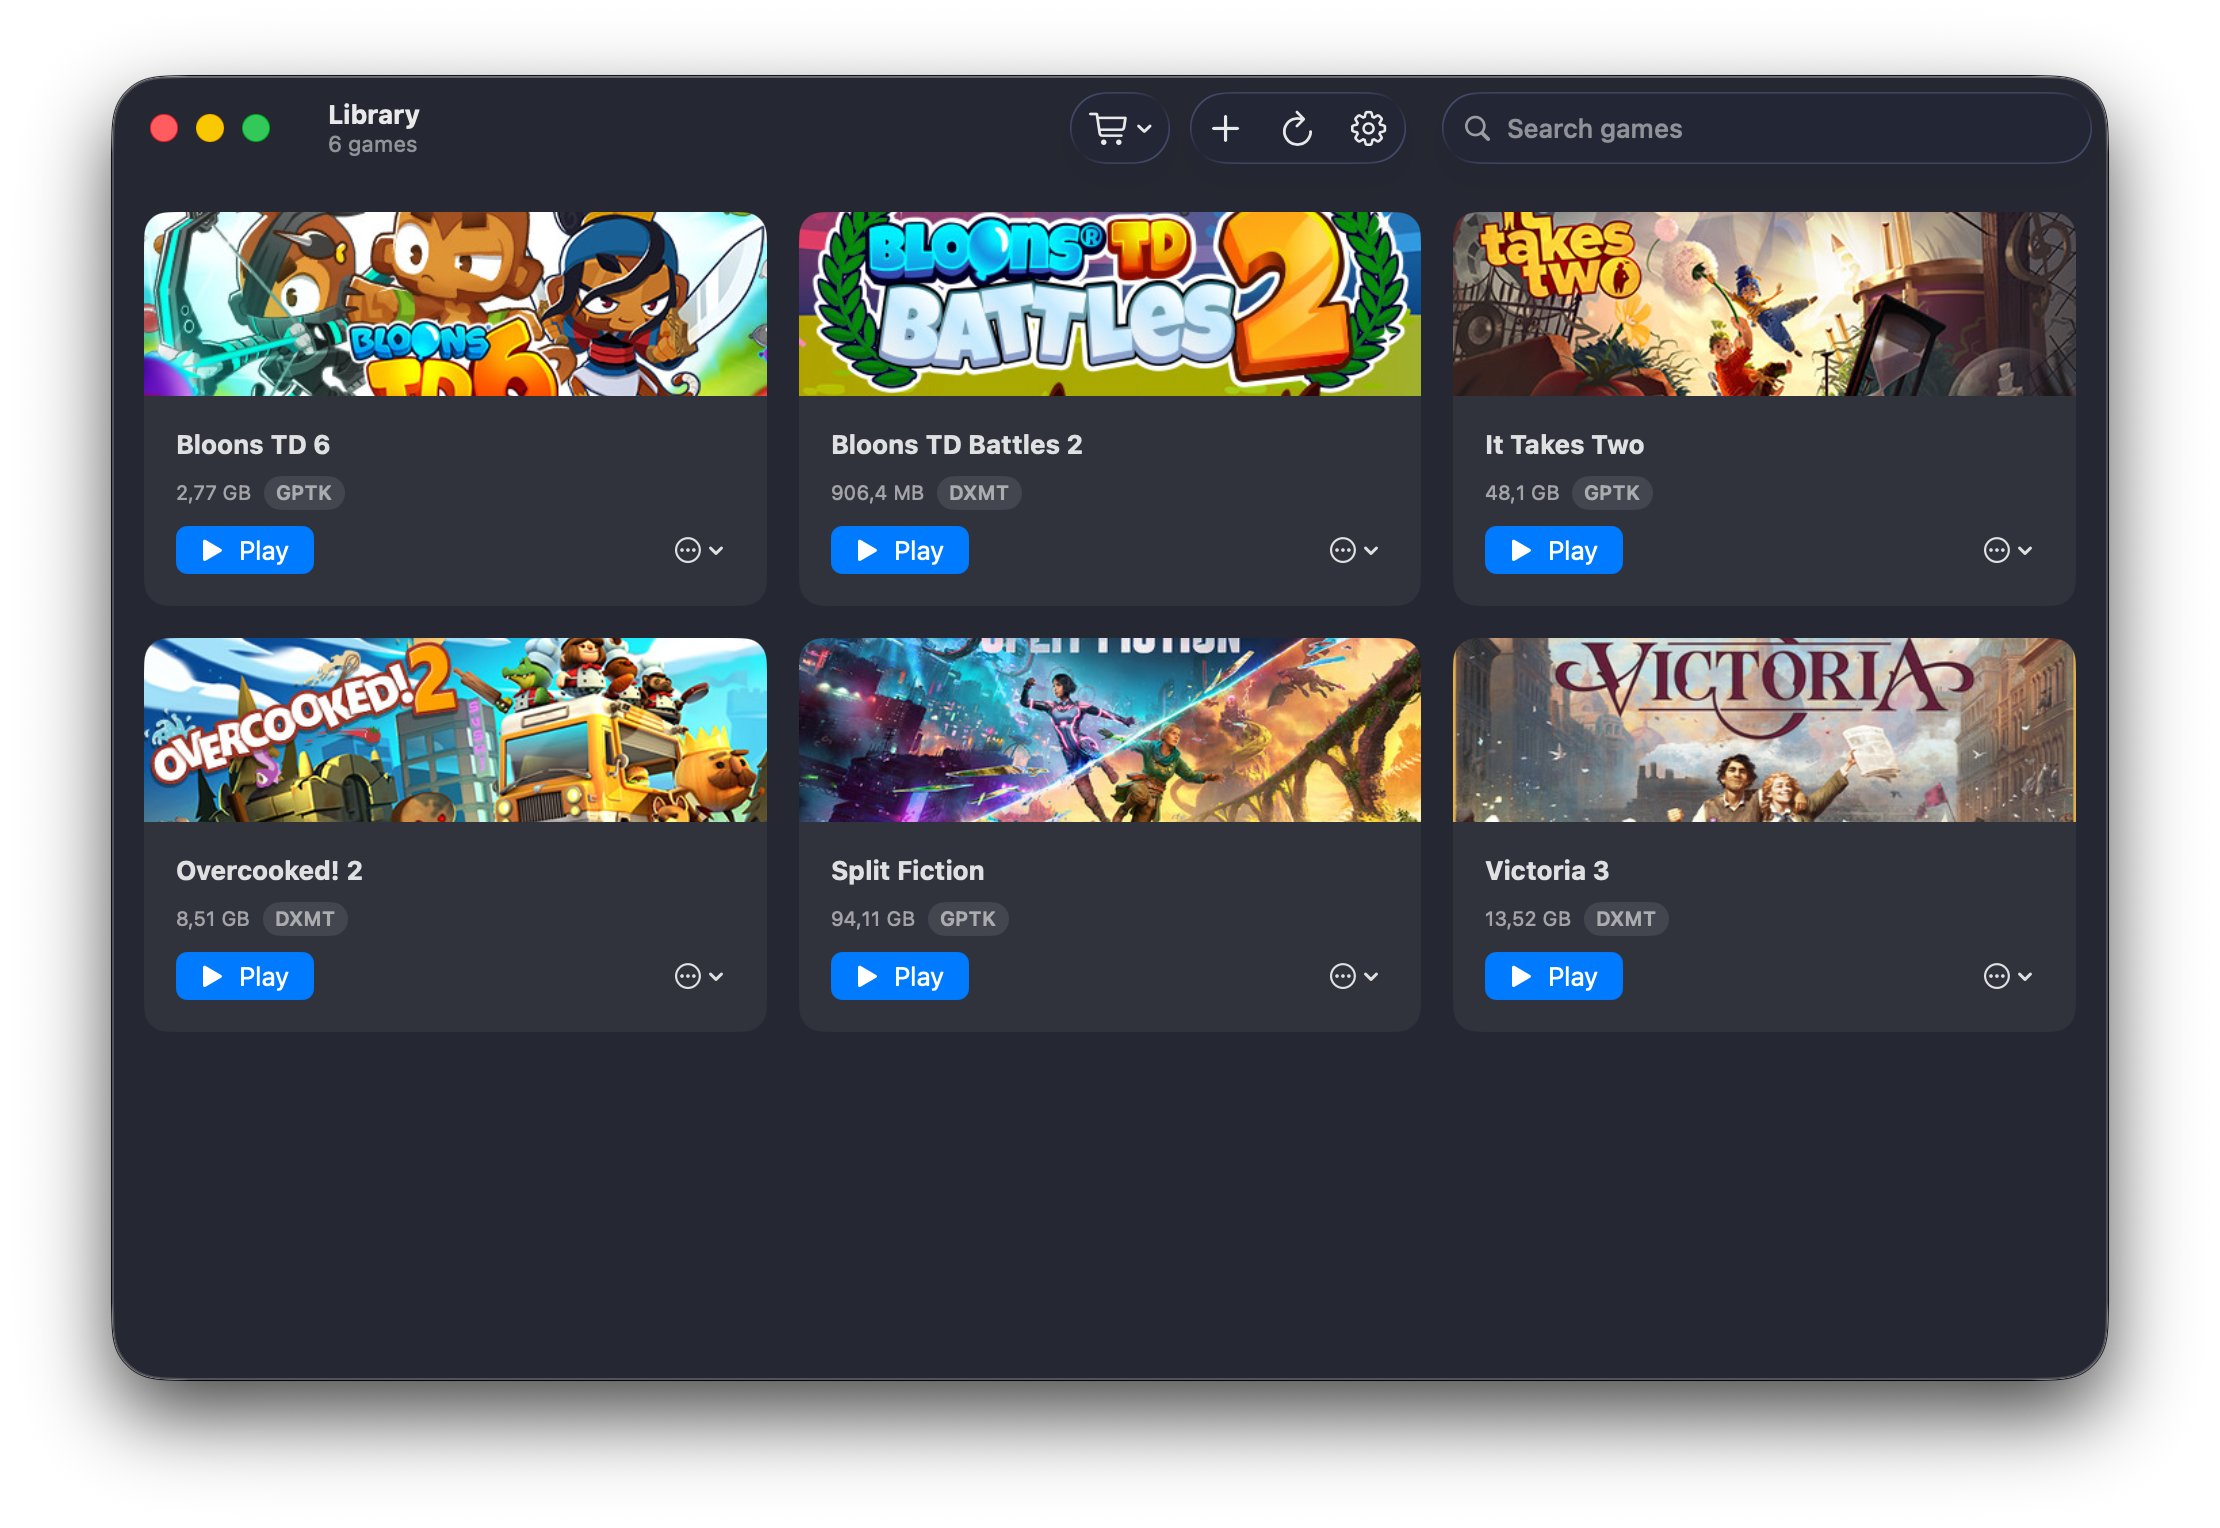Open more options for Bloons TD 6

pos(699,550)
